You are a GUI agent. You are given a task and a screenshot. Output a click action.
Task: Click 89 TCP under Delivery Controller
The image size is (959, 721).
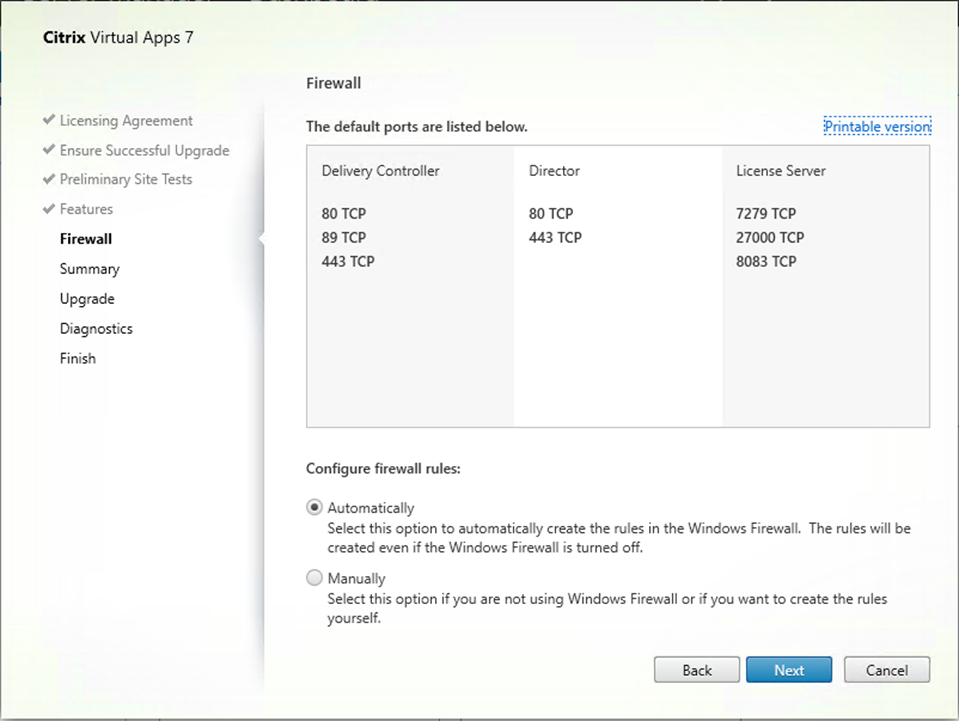point(344,237)
